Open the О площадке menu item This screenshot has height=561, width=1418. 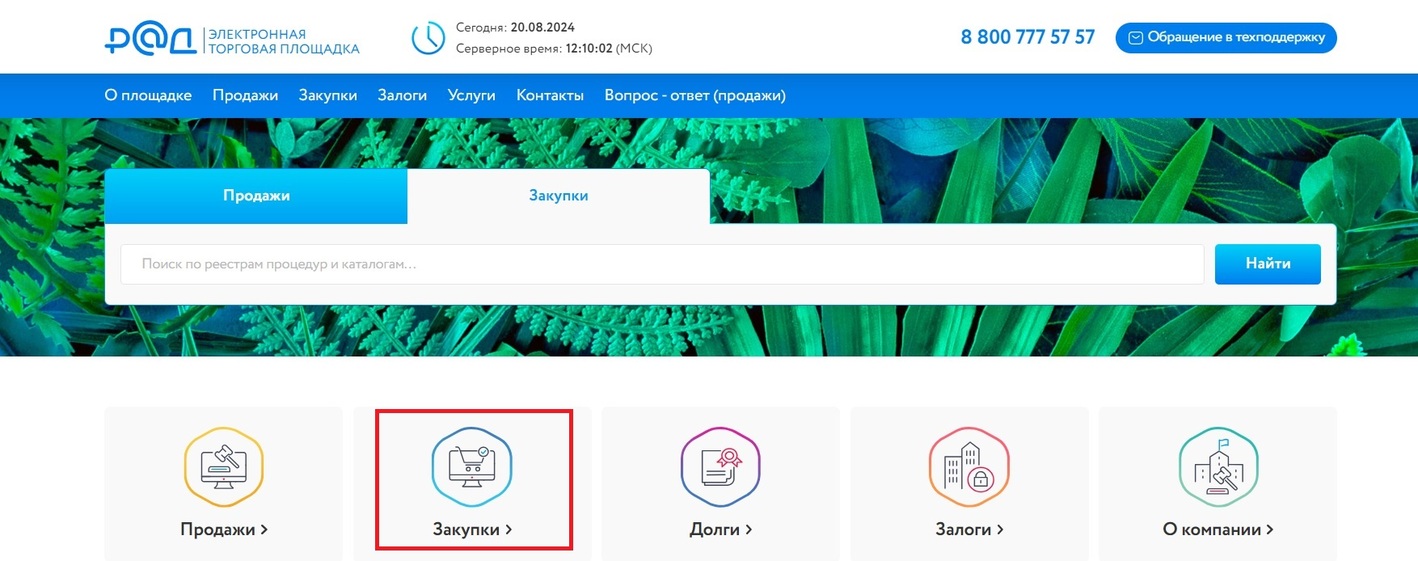click(148, 95)
